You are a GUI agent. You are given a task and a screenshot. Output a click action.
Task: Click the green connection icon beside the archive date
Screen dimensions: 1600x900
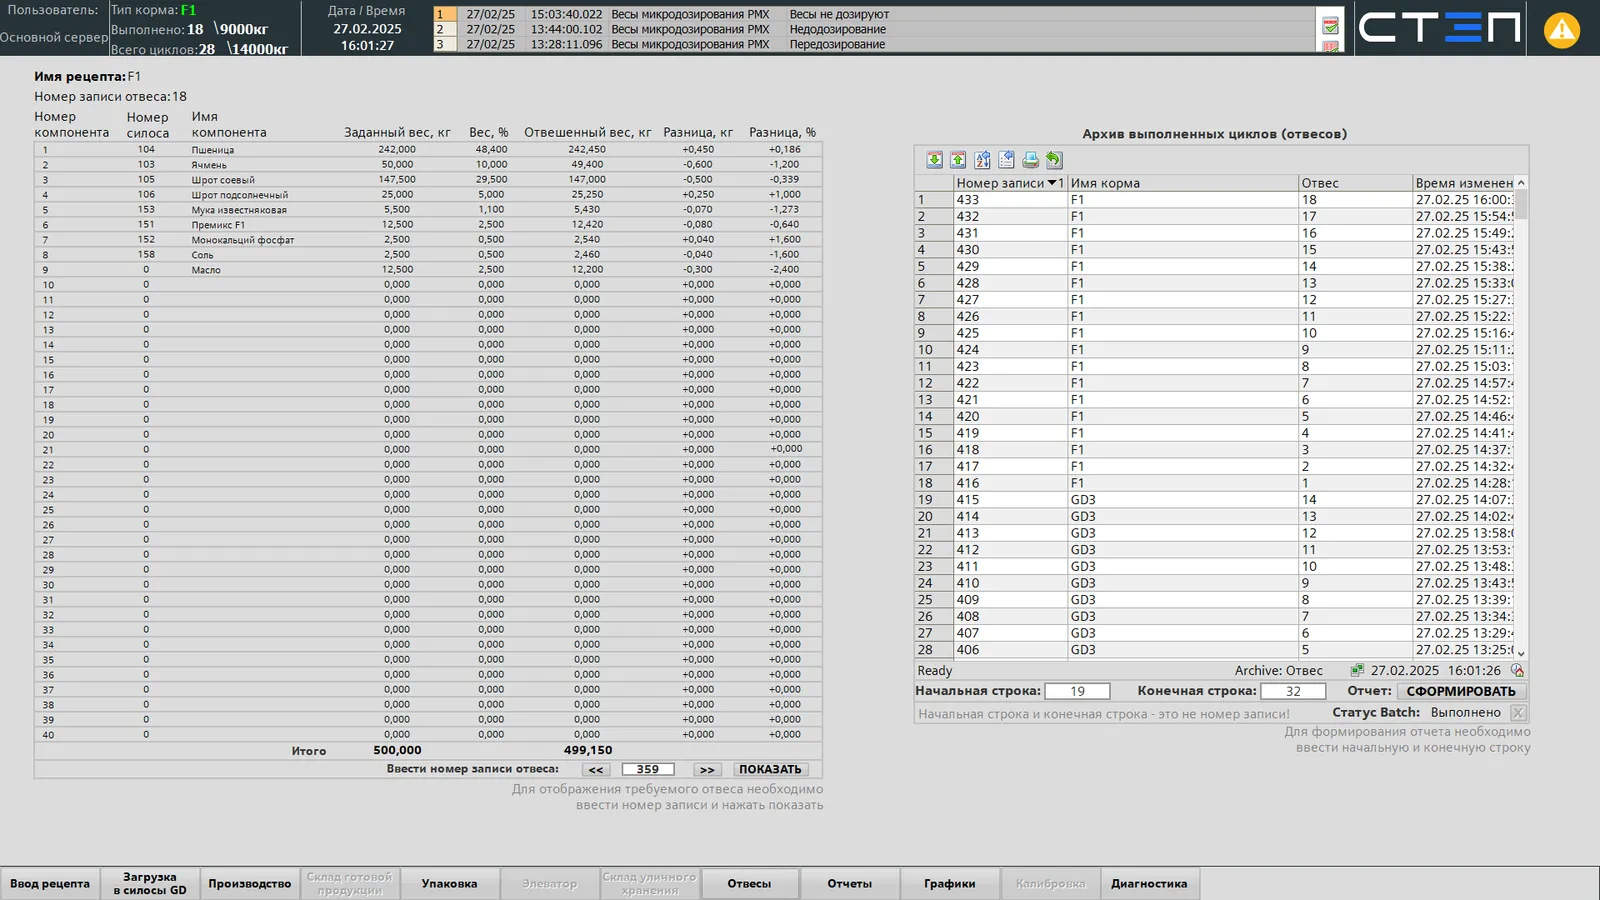[1357, 671]
